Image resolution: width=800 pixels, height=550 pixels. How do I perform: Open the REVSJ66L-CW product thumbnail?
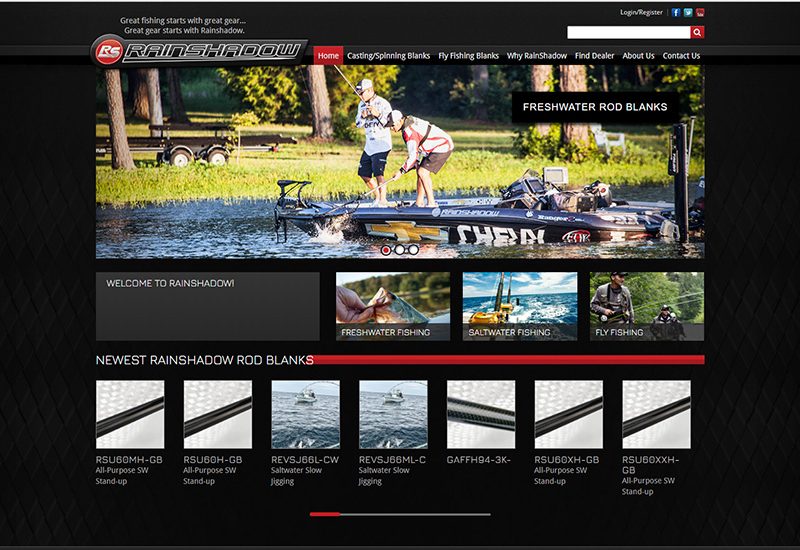(306, 414)
